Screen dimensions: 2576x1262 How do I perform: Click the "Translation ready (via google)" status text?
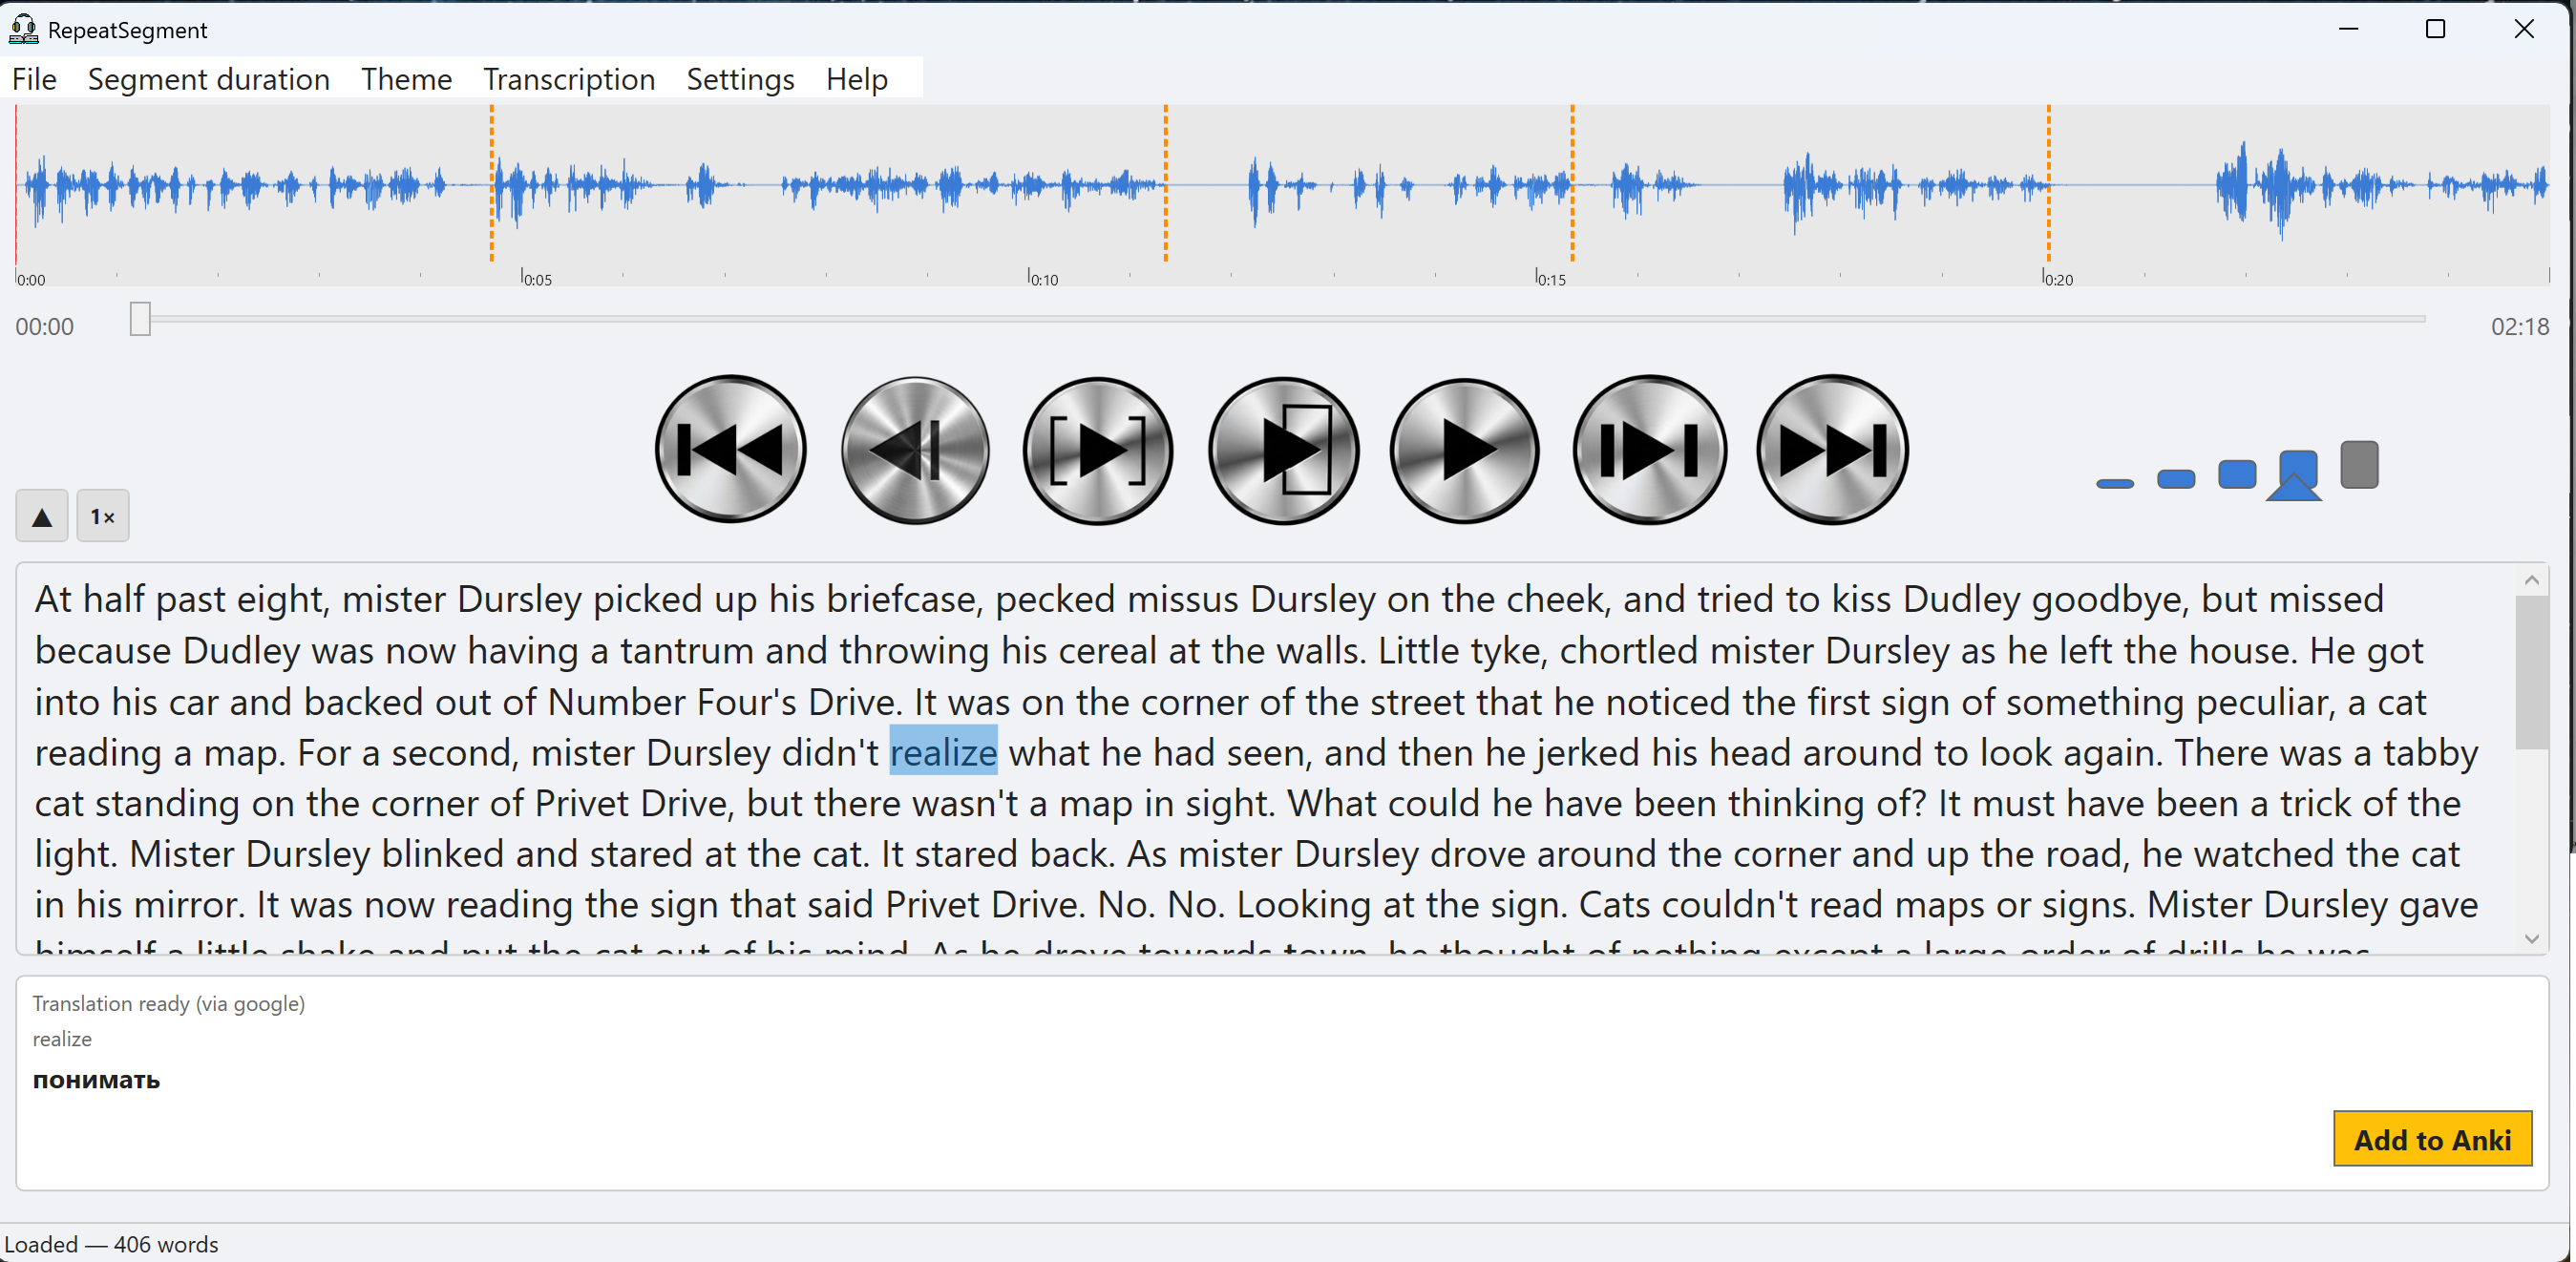[x=169, y=1003]
